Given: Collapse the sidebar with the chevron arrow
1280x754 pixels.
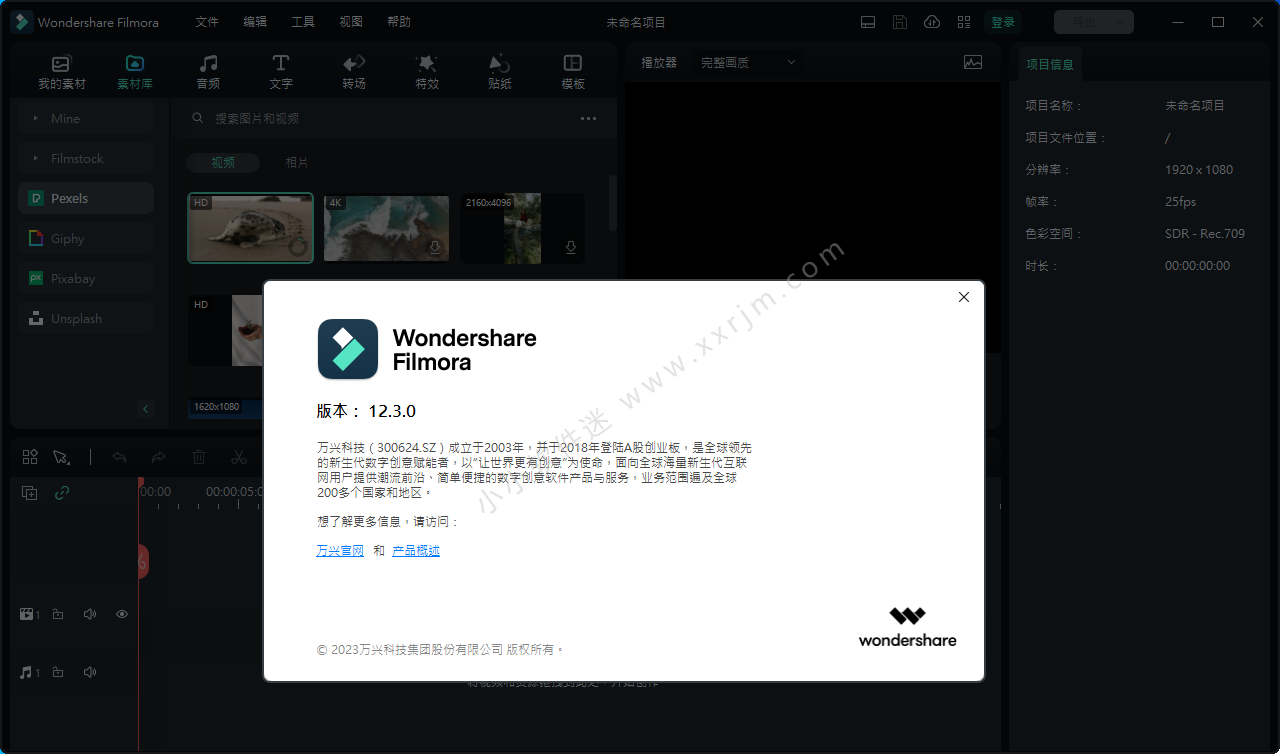Looking at the screenshot, I should click(145, 408).
